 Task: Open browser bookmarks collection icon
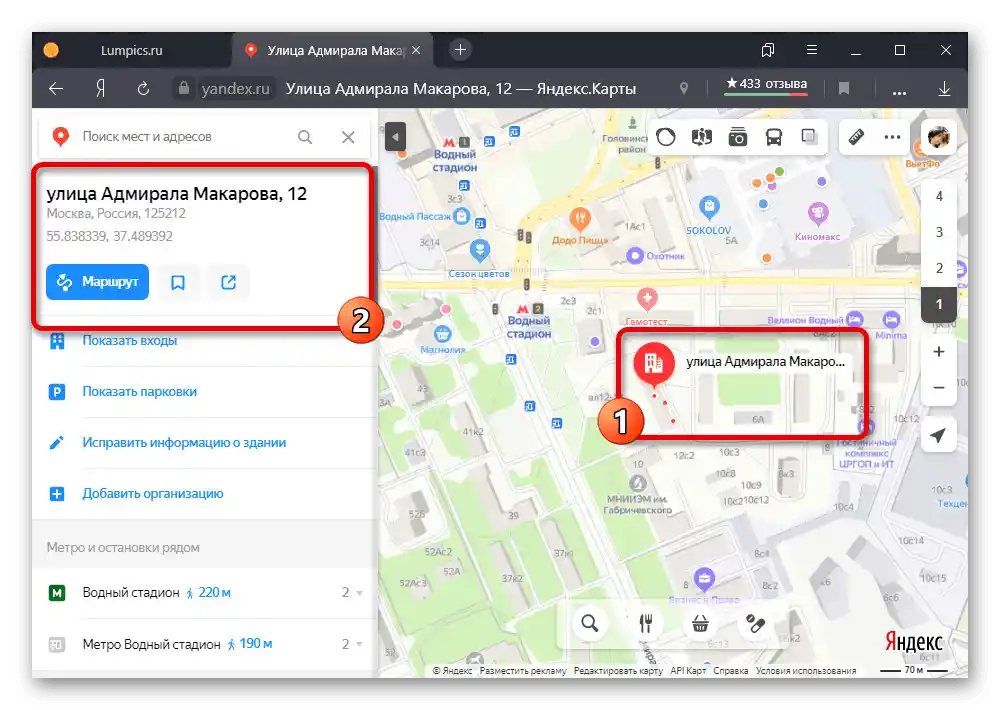(768, 50)
